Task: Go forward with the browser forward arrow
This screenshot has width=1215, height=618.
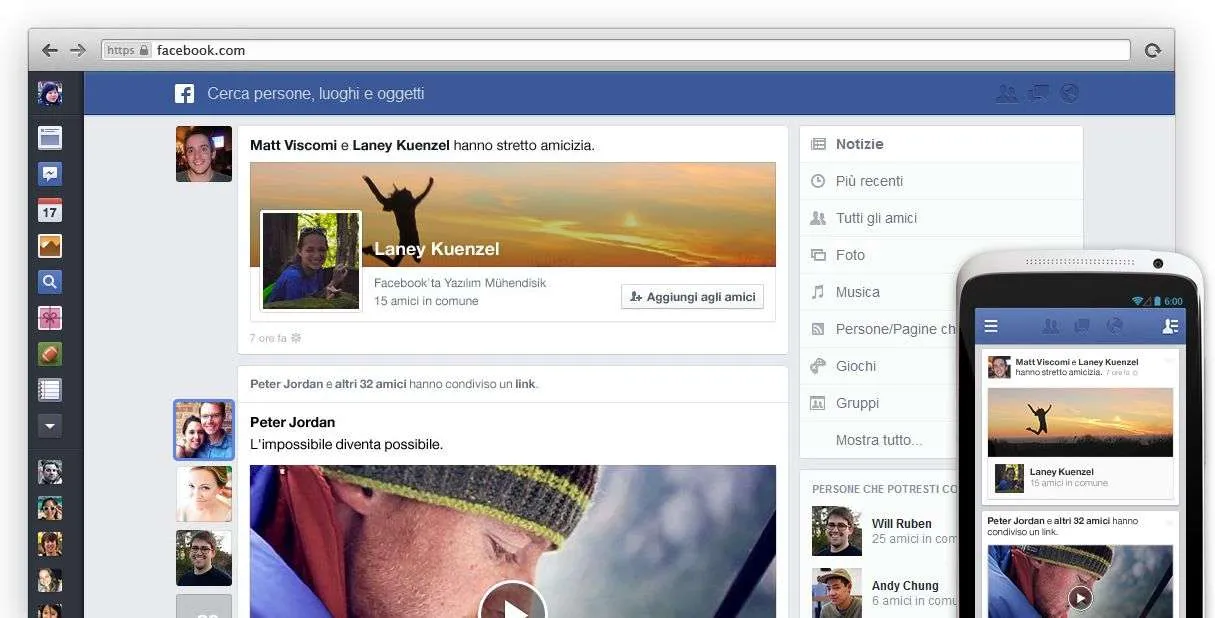Action: point(78,50)
